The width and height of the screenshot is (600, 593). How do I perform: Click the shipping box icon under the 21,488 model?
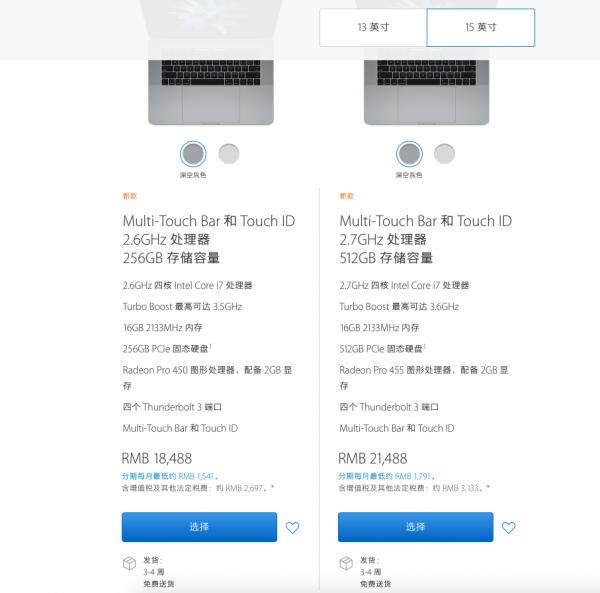tap(346, 563)
